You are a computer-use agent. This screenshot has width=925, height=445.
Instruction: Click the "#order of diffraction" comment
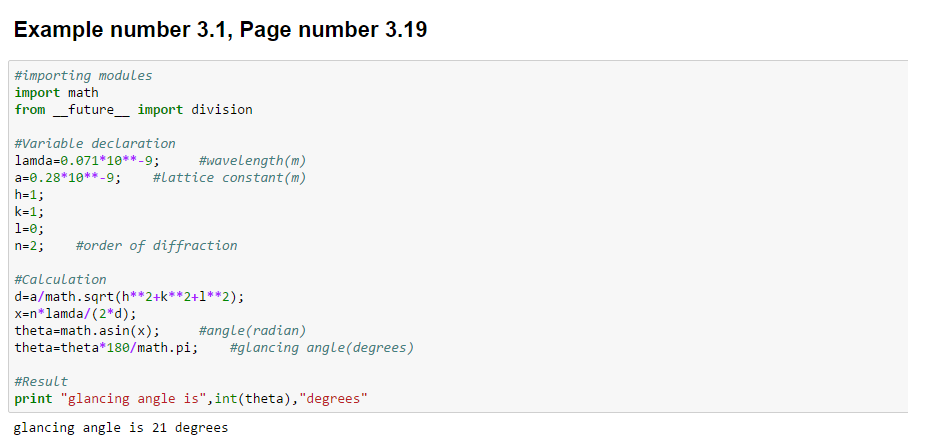click(156, 245)
